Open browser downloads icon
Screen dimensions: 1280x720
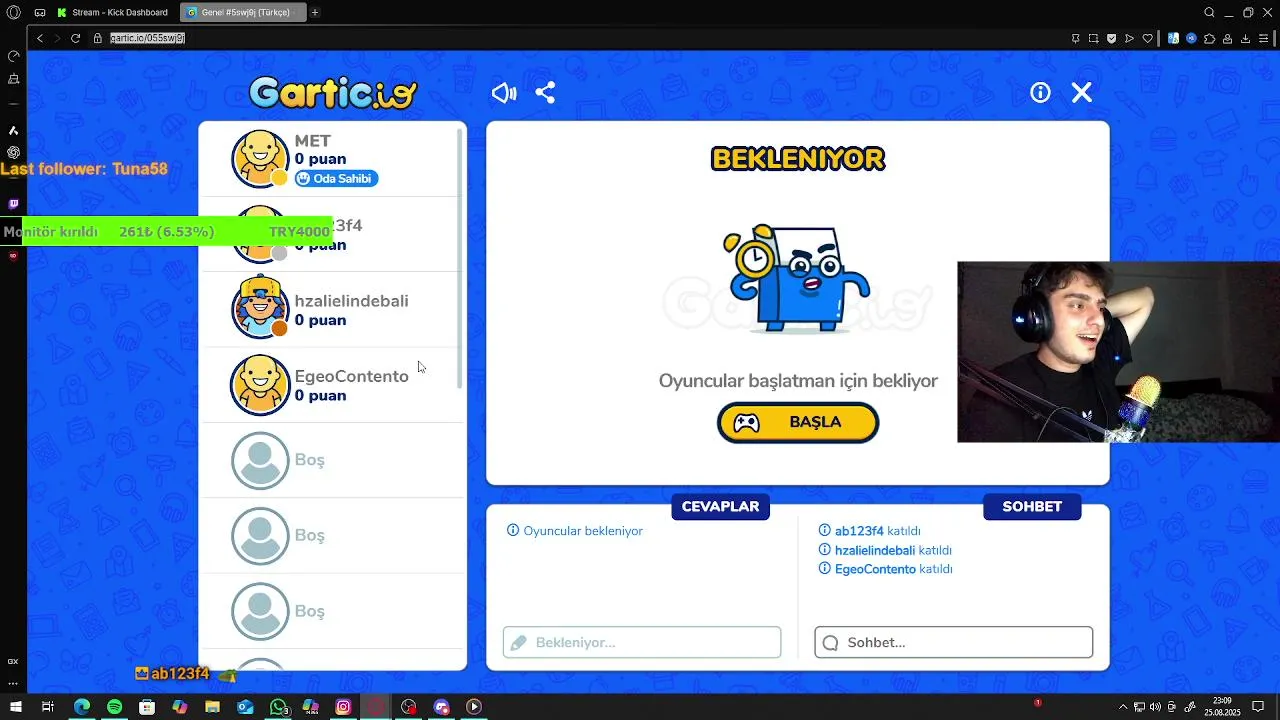(1245, 38)
